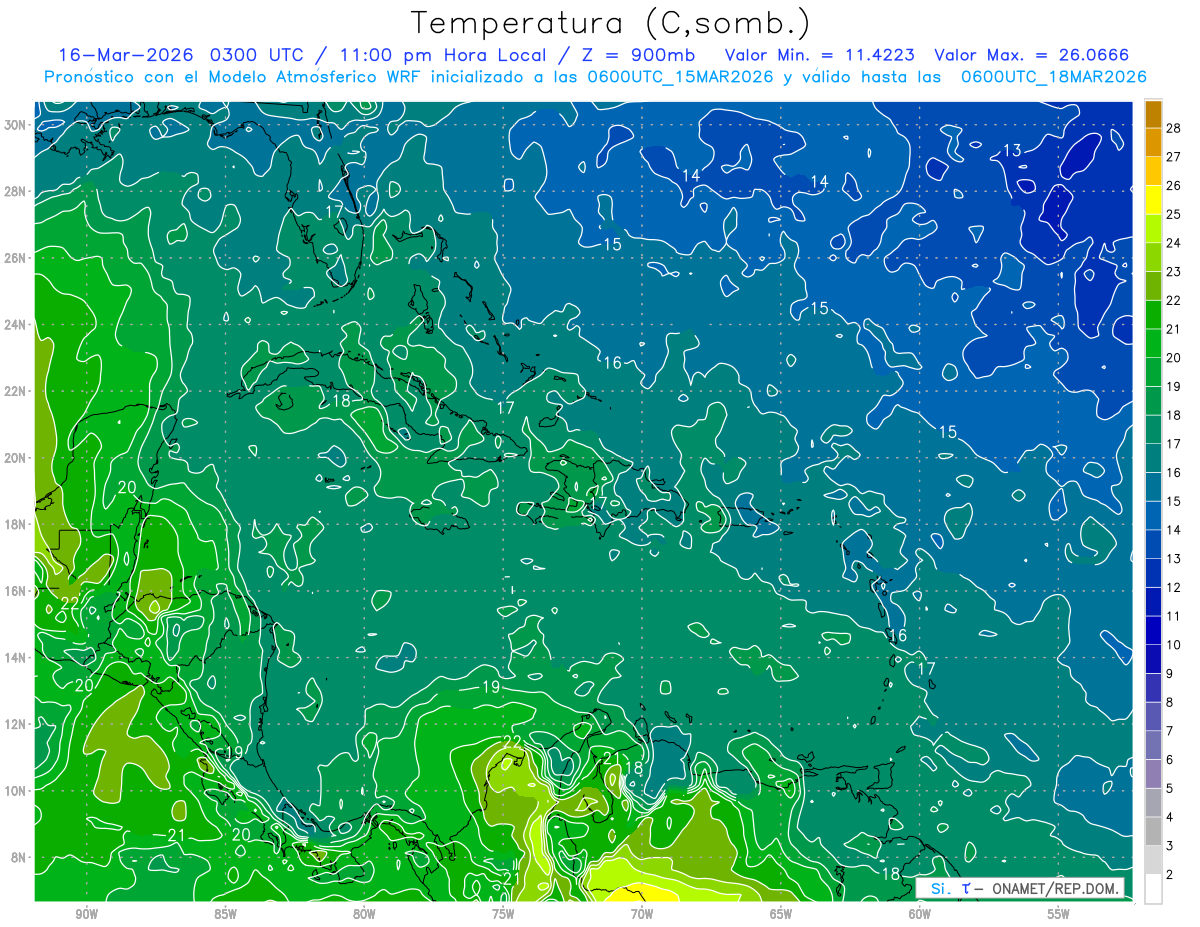Click color scale value 26
Viewport: 1200px width, 927px height.
[x=1173, y=185]
